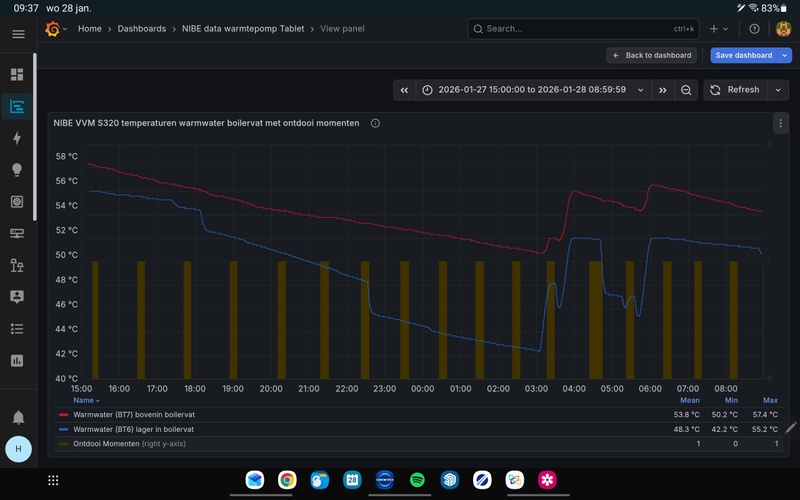
Task: Toggle Warmwater (BT7) series in legend
Action: click(x=133, y=414)
